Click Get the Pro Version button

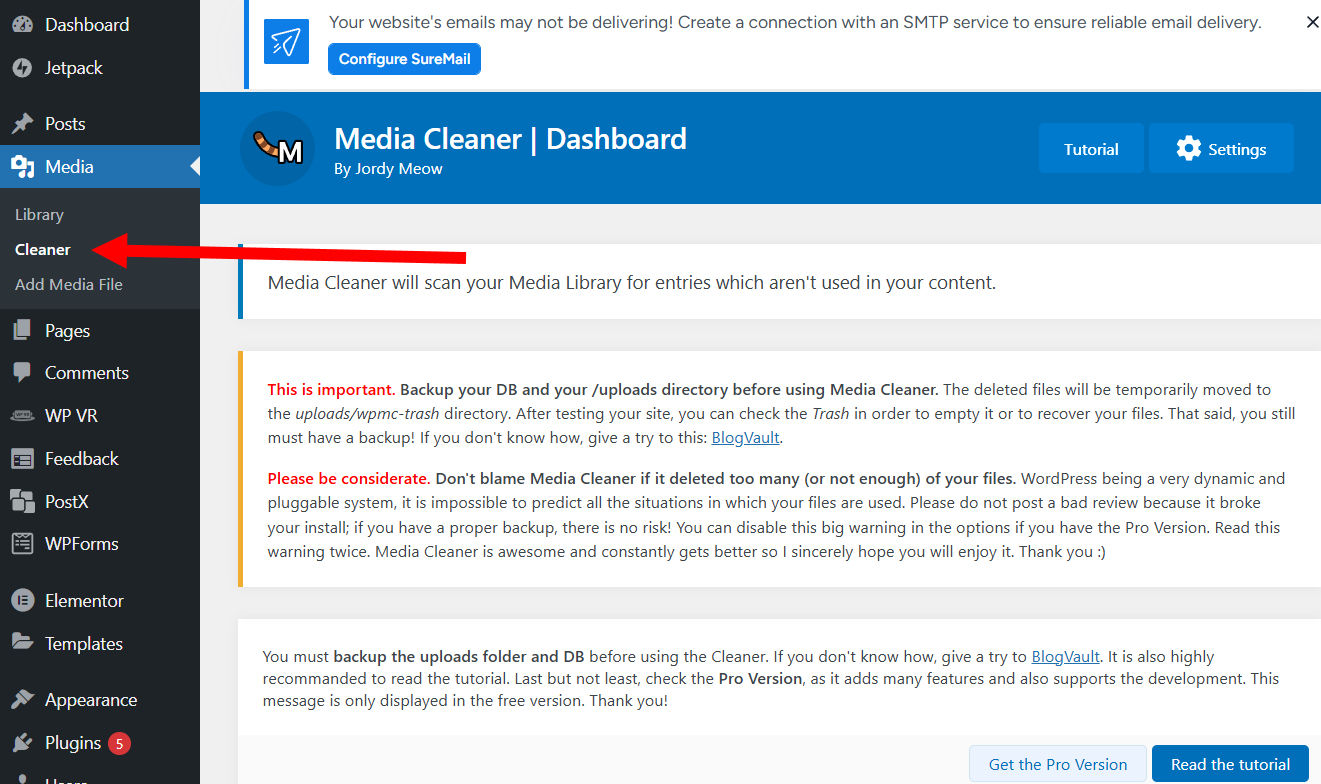[1058, 764]
